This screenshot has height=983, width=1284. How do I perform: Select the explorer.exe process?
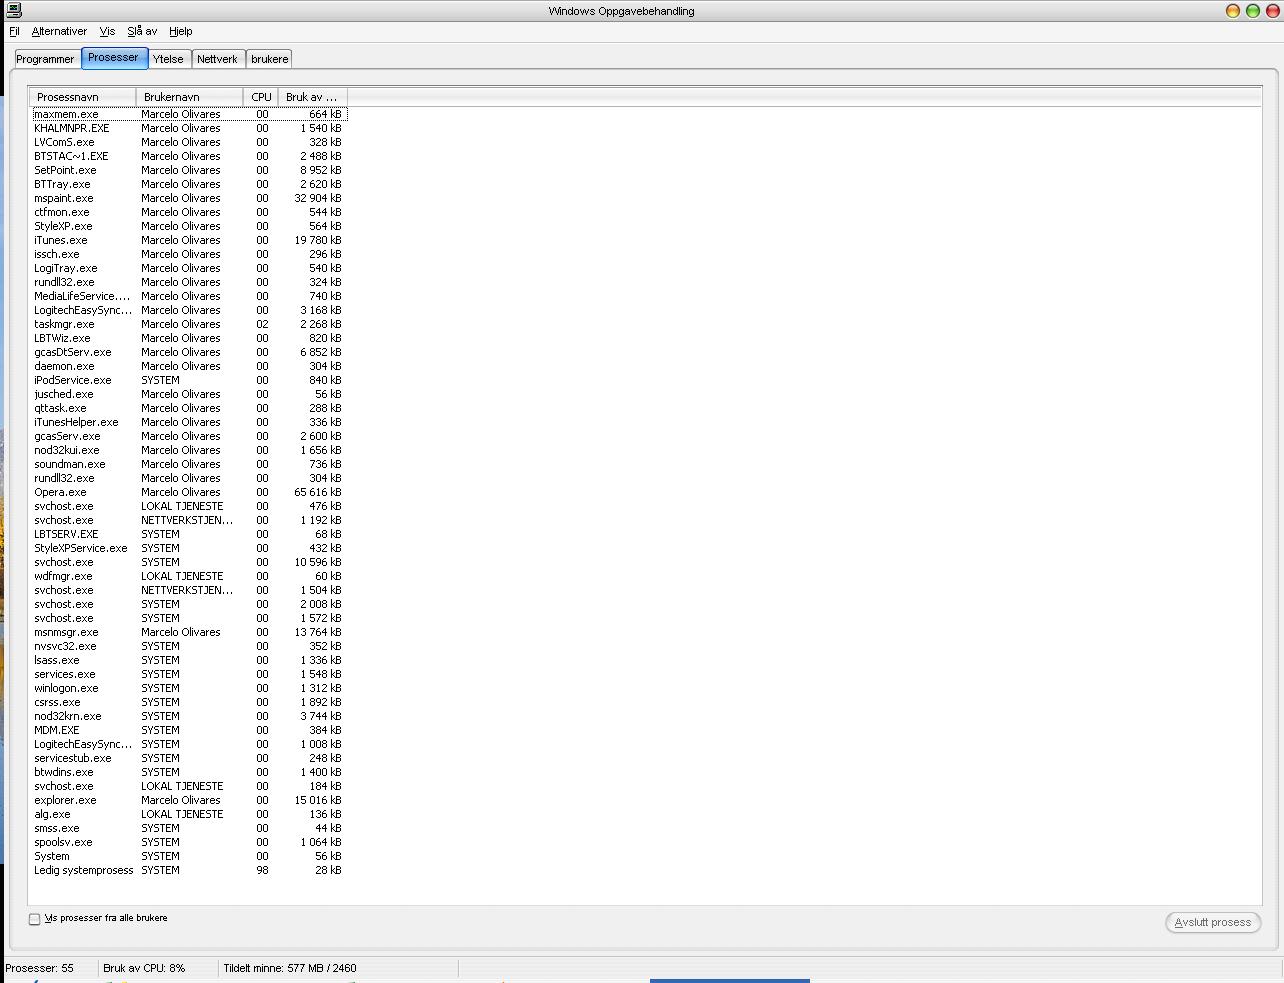(189, 800)
